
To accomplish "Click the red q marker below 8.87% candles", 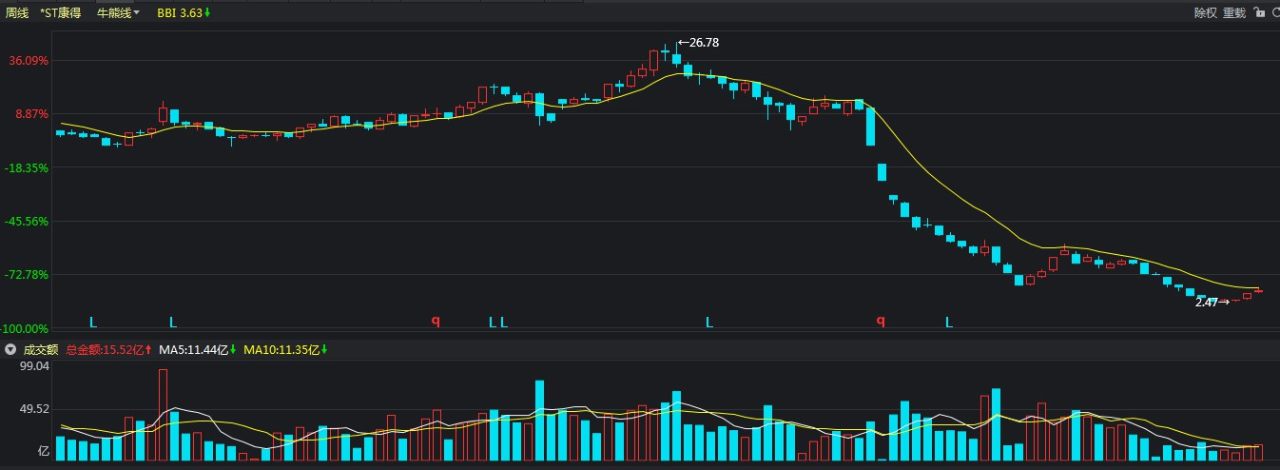I will point(435,321).
